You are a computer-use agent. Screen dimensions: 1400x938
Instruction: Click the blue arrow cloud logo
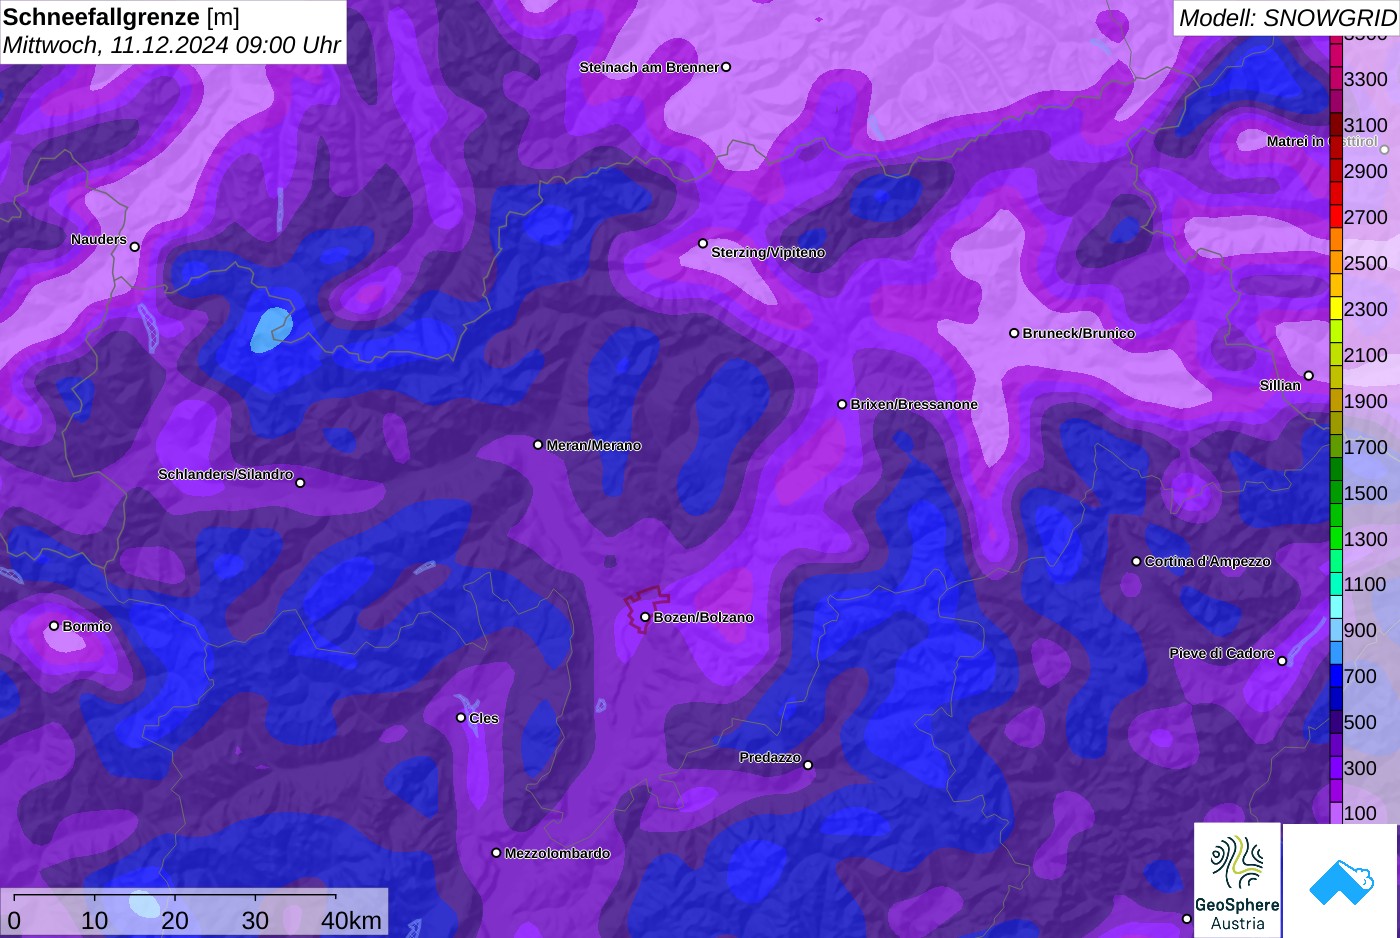pyautogui.click(x=1341, y=881)
